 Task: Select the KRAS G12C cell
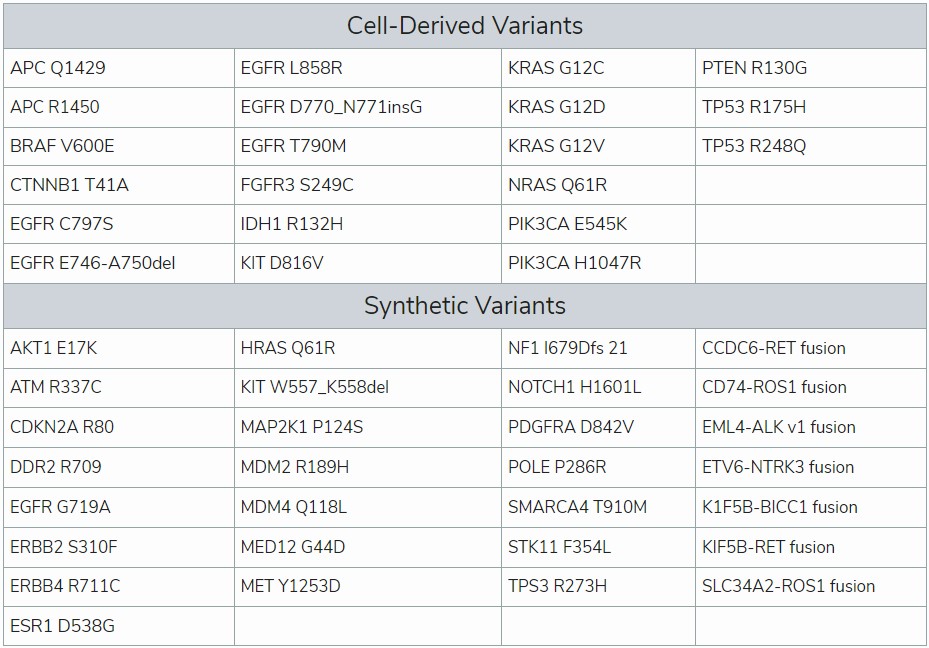click(x=598, y=68)
